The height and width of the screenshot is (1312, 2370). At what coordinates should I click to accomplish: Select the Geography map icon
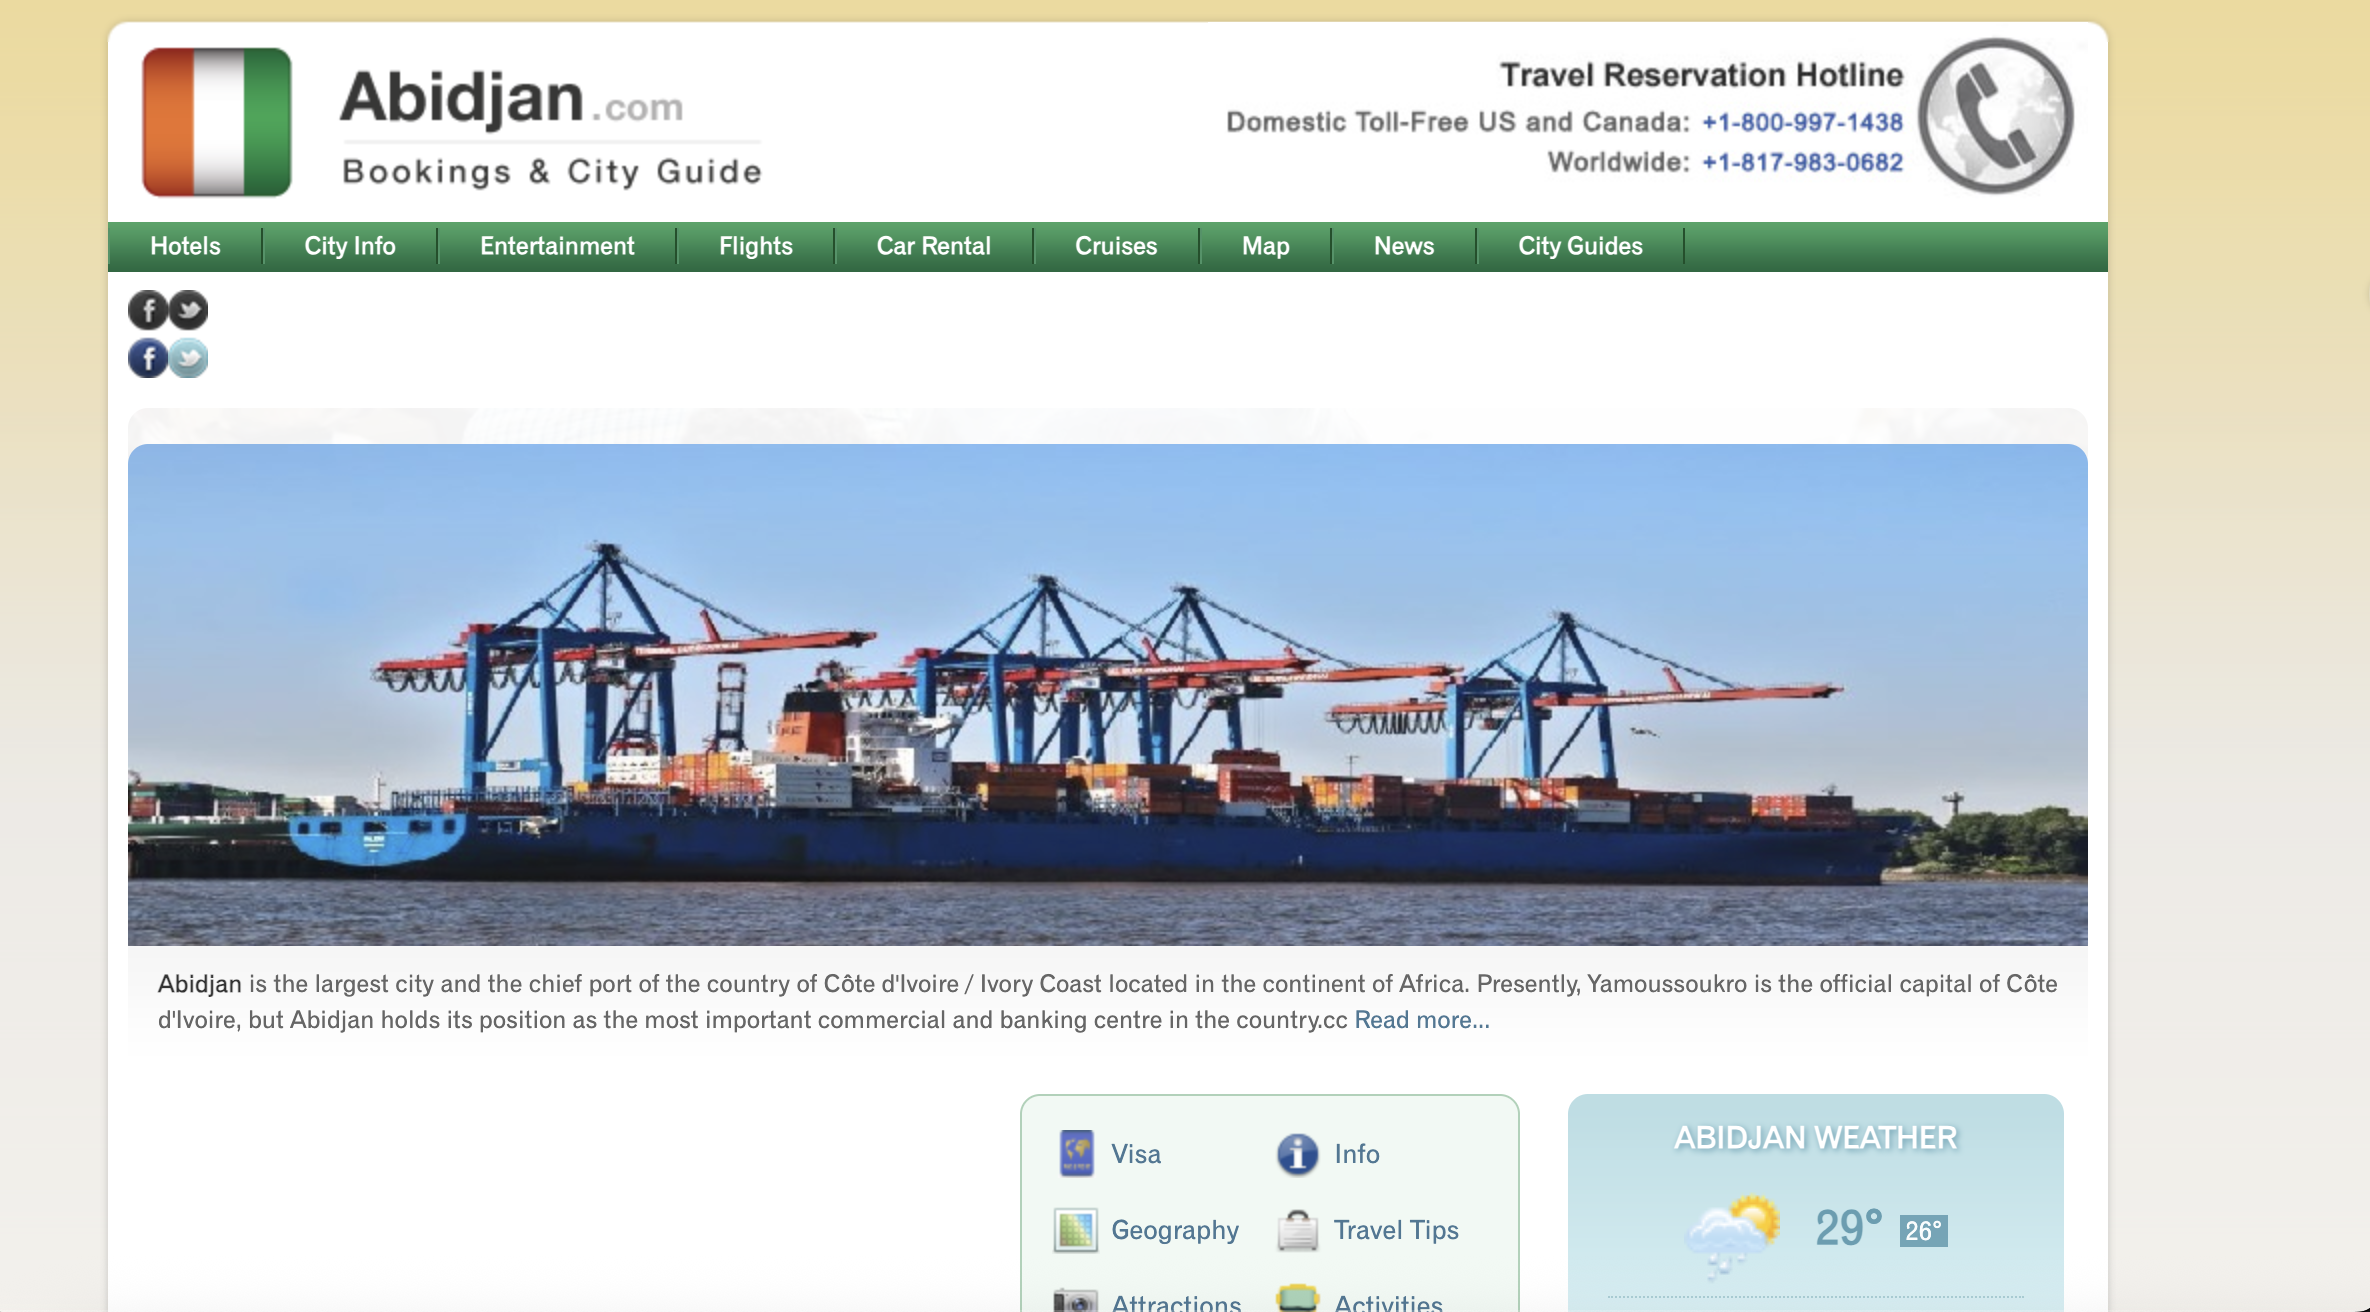pyautogui.click(x=1075, y=1229)
